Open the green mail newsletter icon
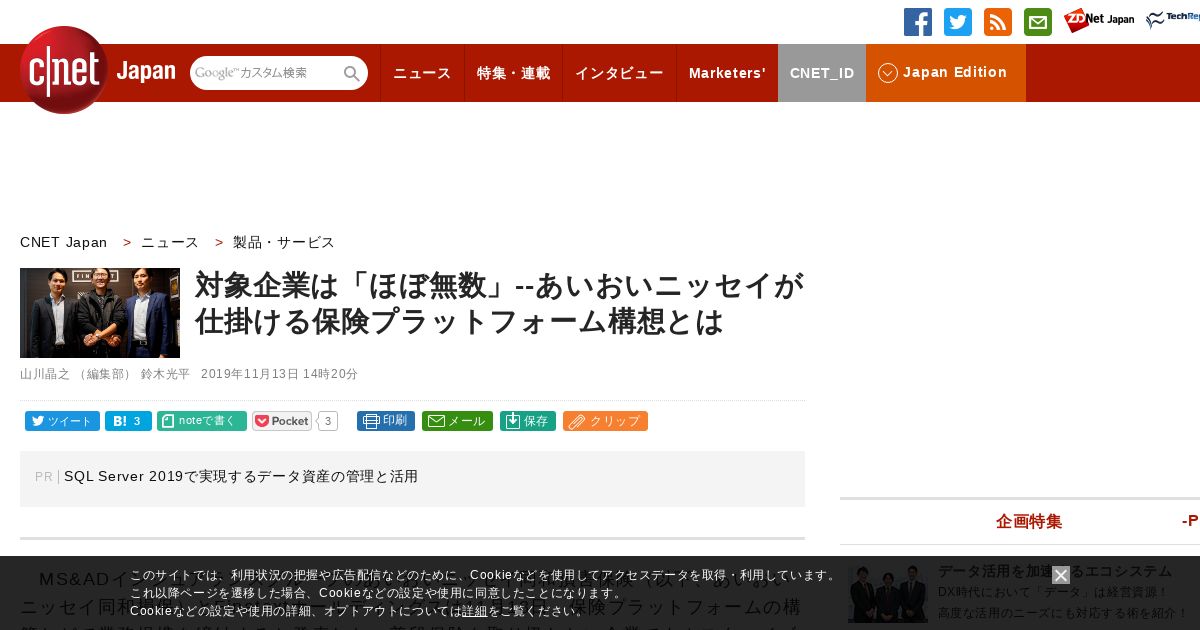The width and height of the screenshot is (1200, 630). click(1038, 22)
